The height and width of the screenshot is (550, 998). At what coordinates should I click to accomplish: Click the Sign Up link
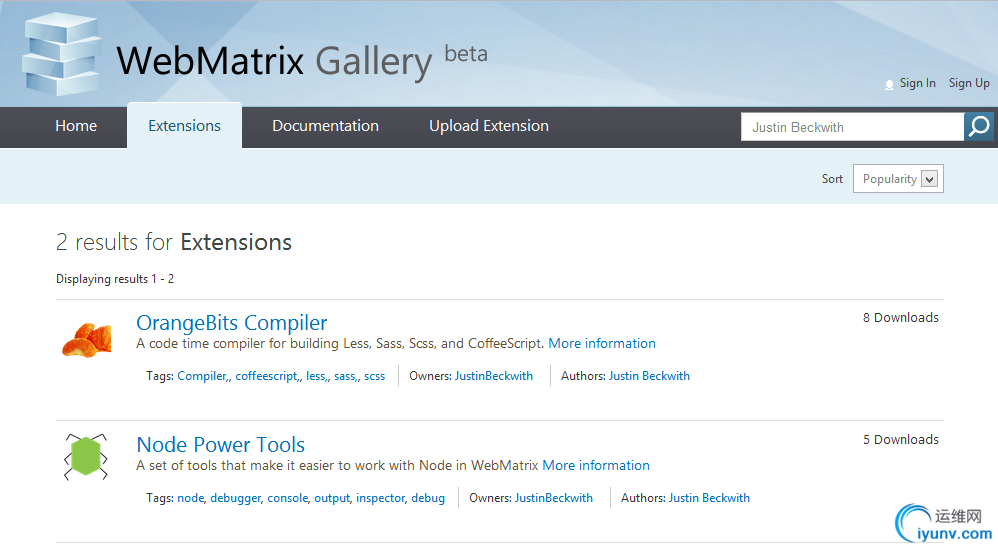[969, 83]
